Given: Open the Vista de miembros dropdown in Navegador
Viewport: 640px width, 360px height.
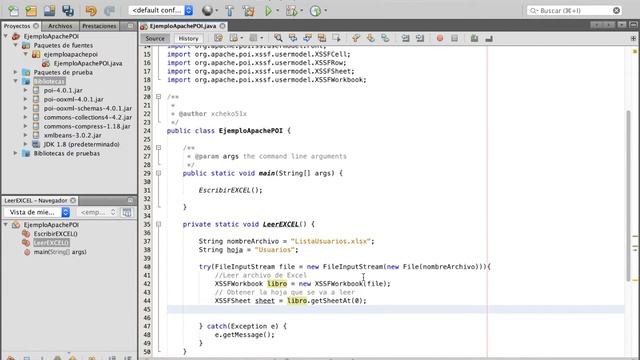Looking at the screenshot, I should (x=37, y=212).
